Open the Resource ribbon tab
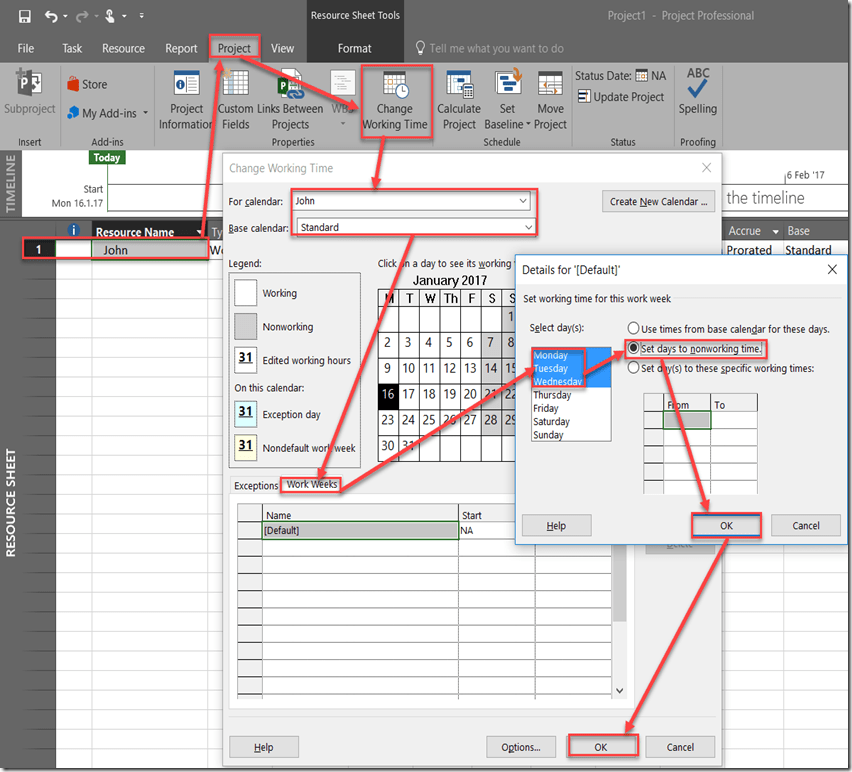 tap(123, 48)
